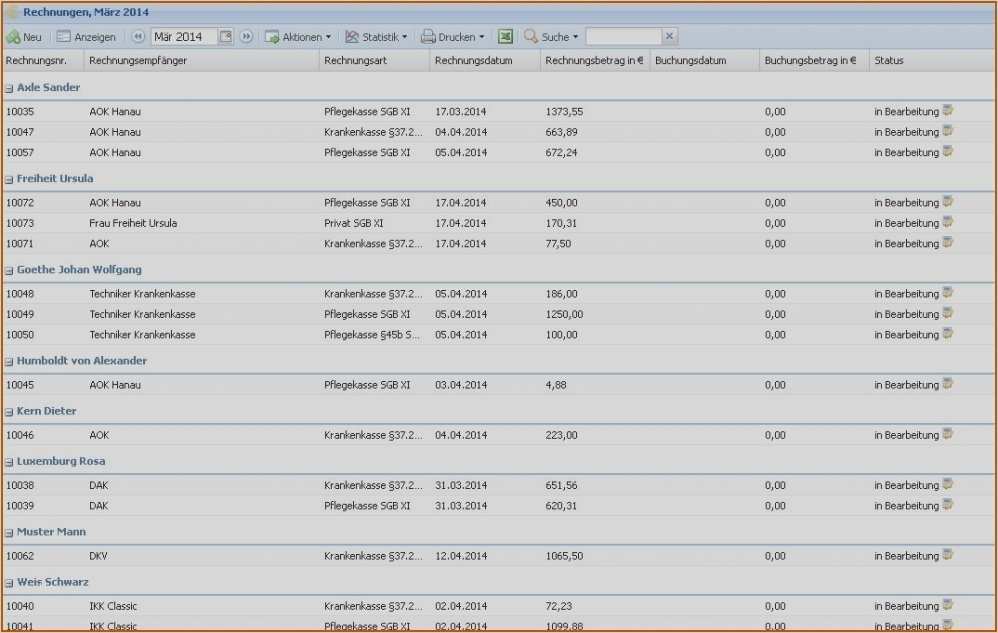
Task: Click Pflegekasse §45b invoice type cell
Action: click(372, 335)
